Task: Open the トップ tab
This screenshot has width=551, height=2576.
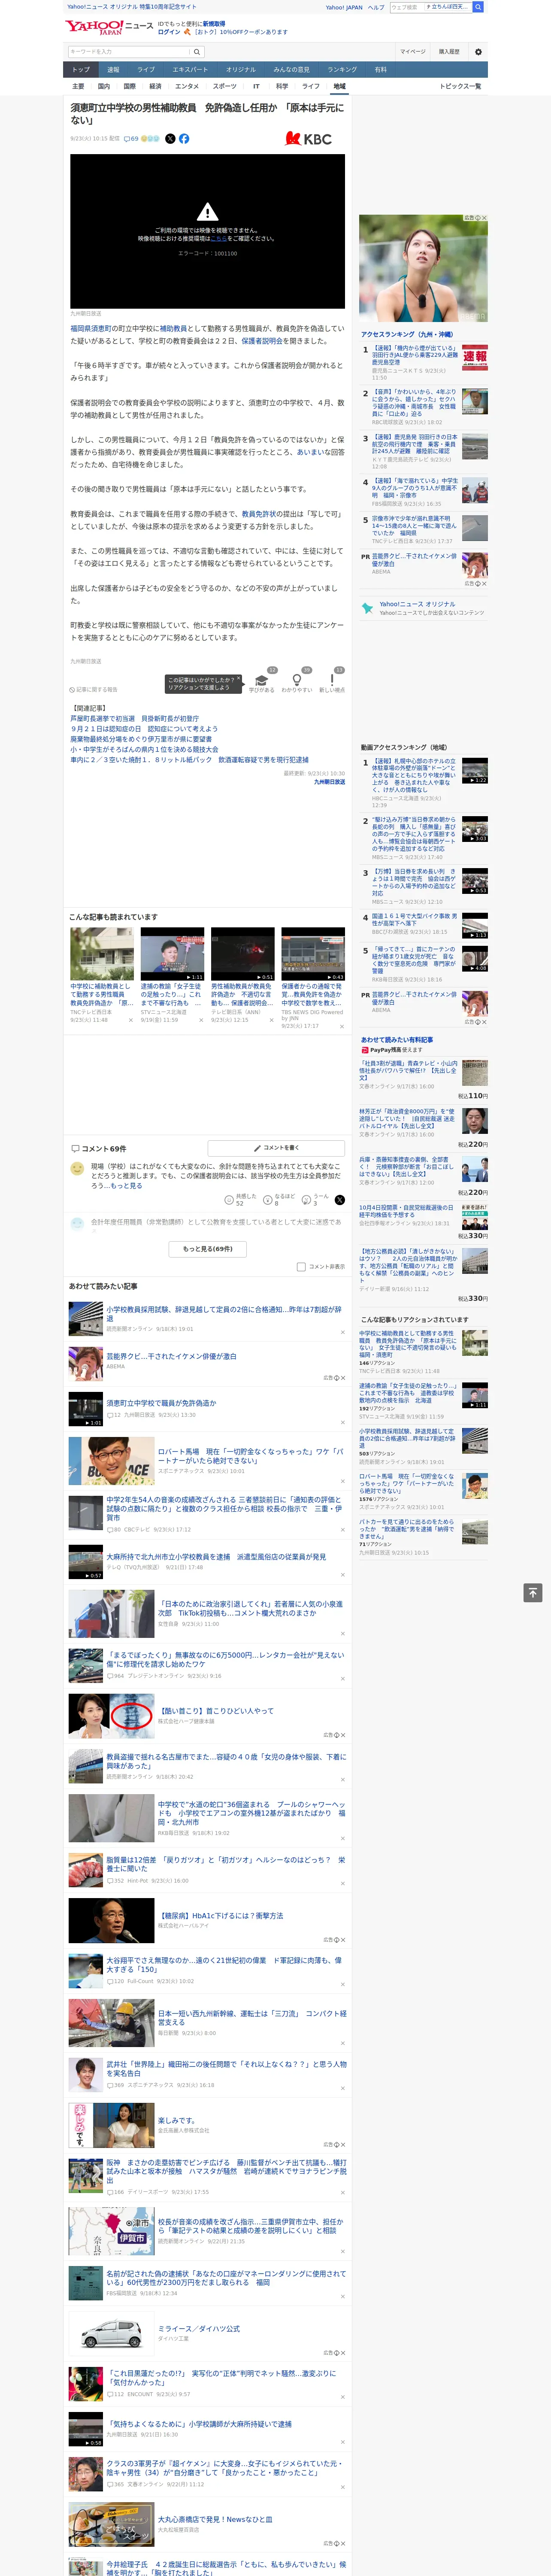Action: pos(81,70)
